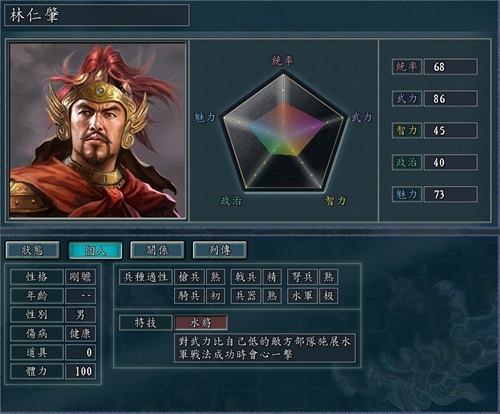500x414 pixels.
Task: Click the 性格 personality value 剛膽
Action: point(81,277)
